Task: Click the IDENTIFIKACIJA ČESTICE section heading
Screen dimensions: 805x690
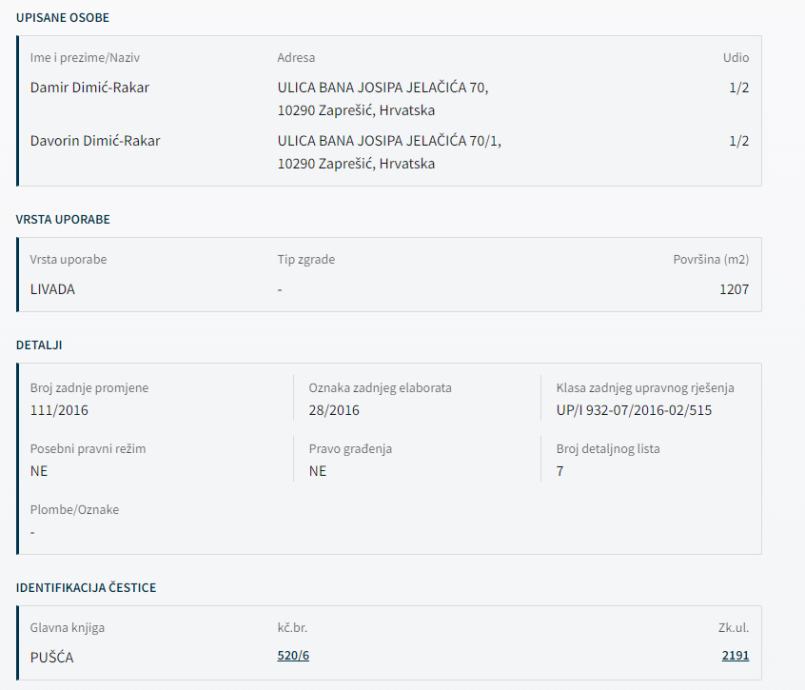Action: pyautogui.click(x=85, y=586)
